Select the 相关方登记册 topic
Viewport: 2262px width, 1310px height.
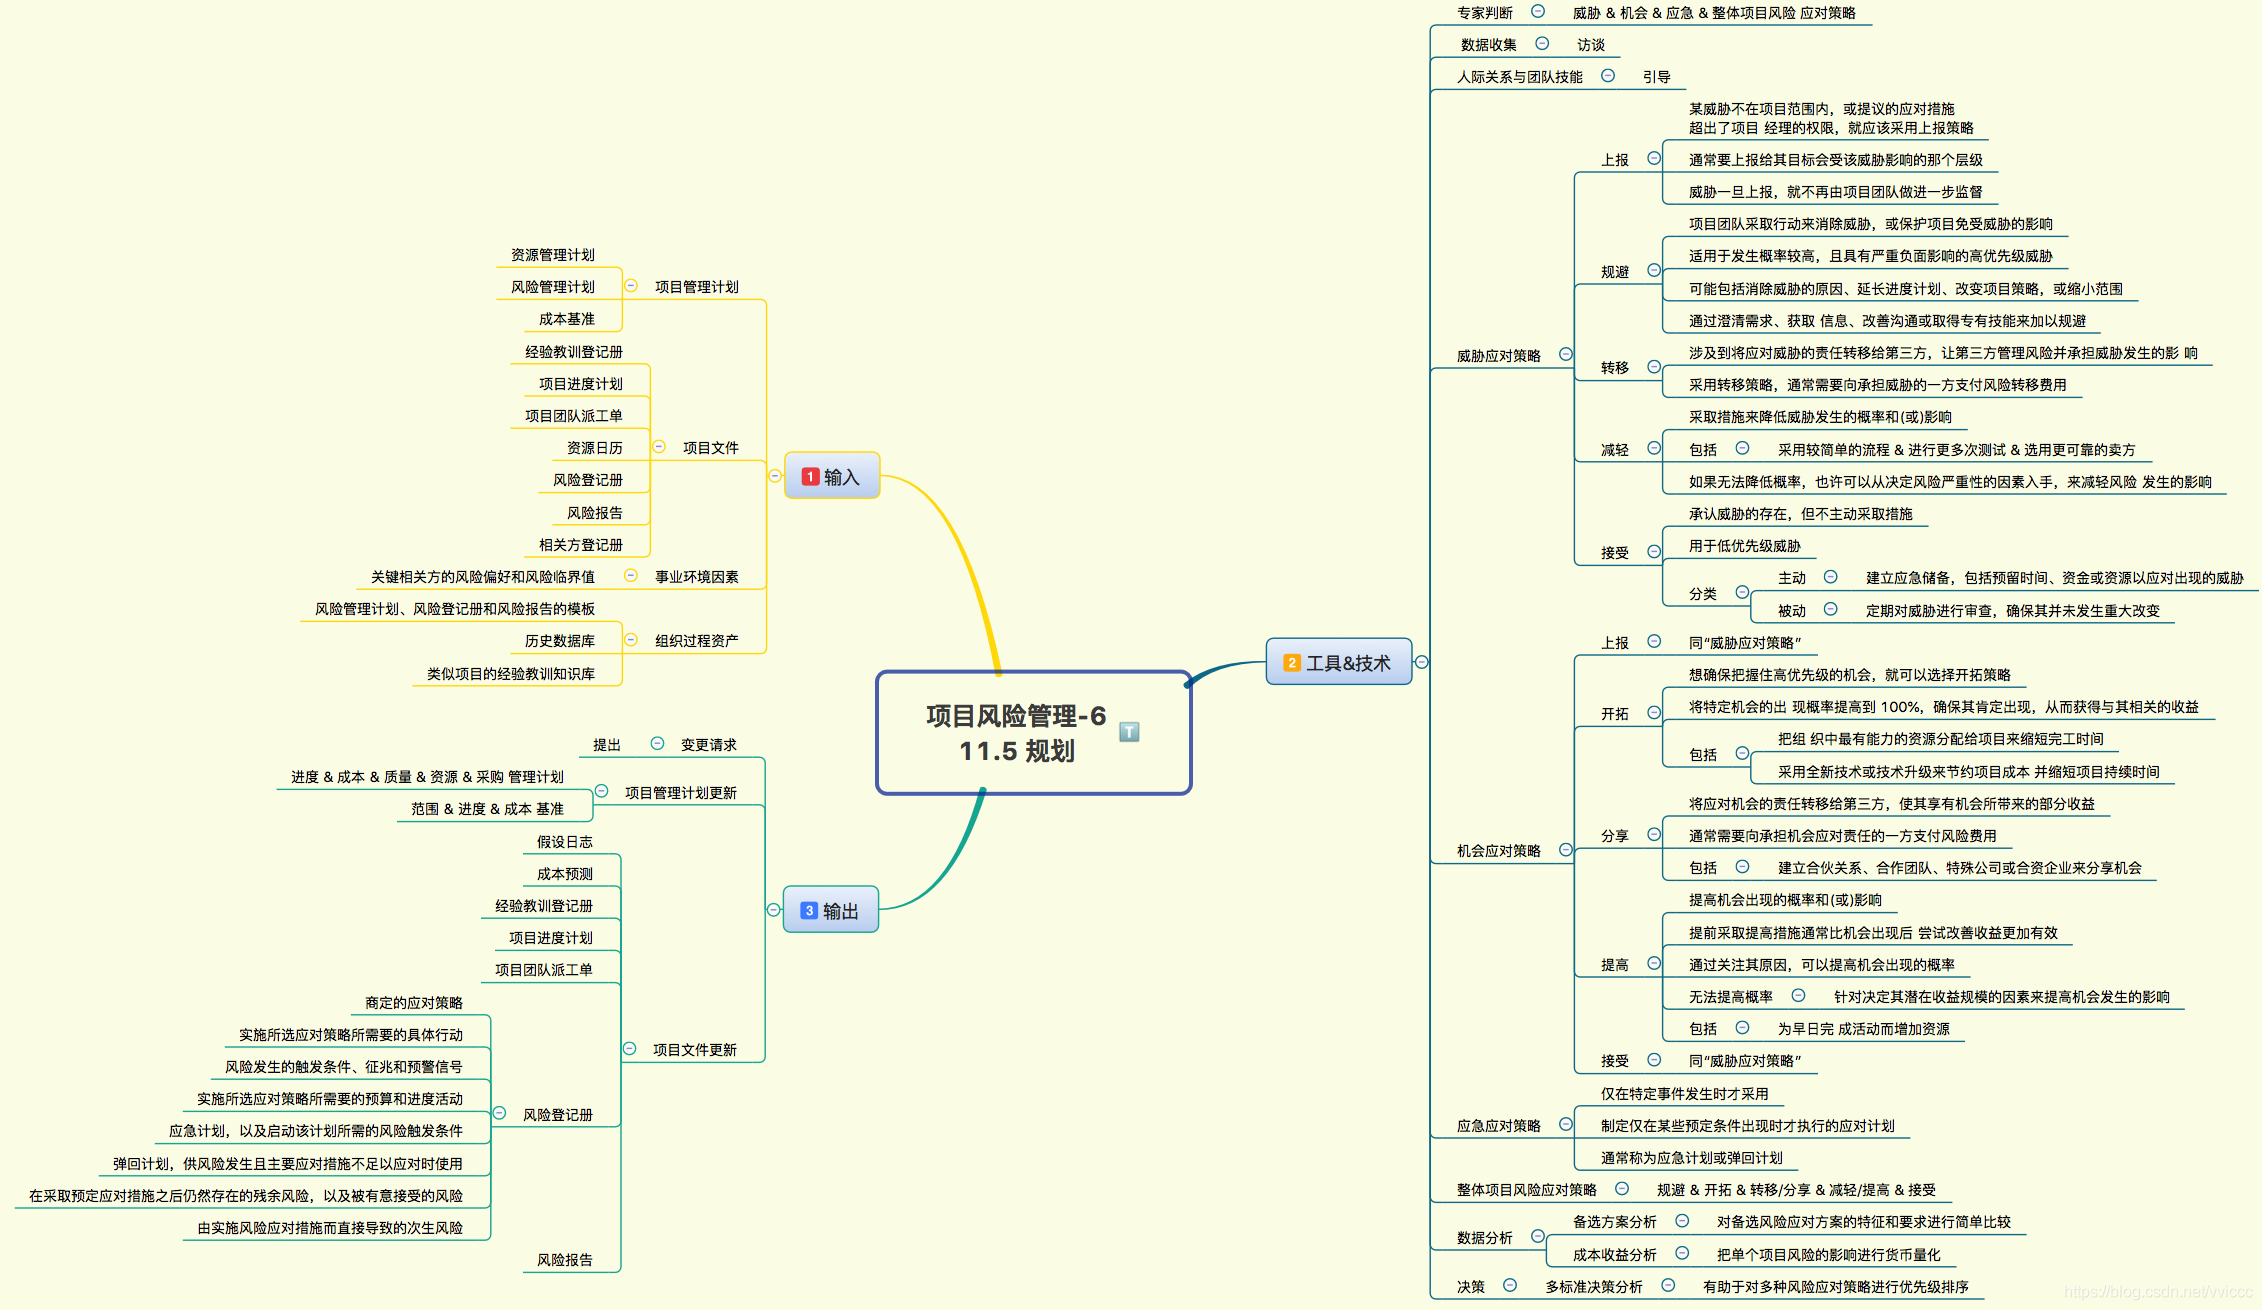[580, 545]
